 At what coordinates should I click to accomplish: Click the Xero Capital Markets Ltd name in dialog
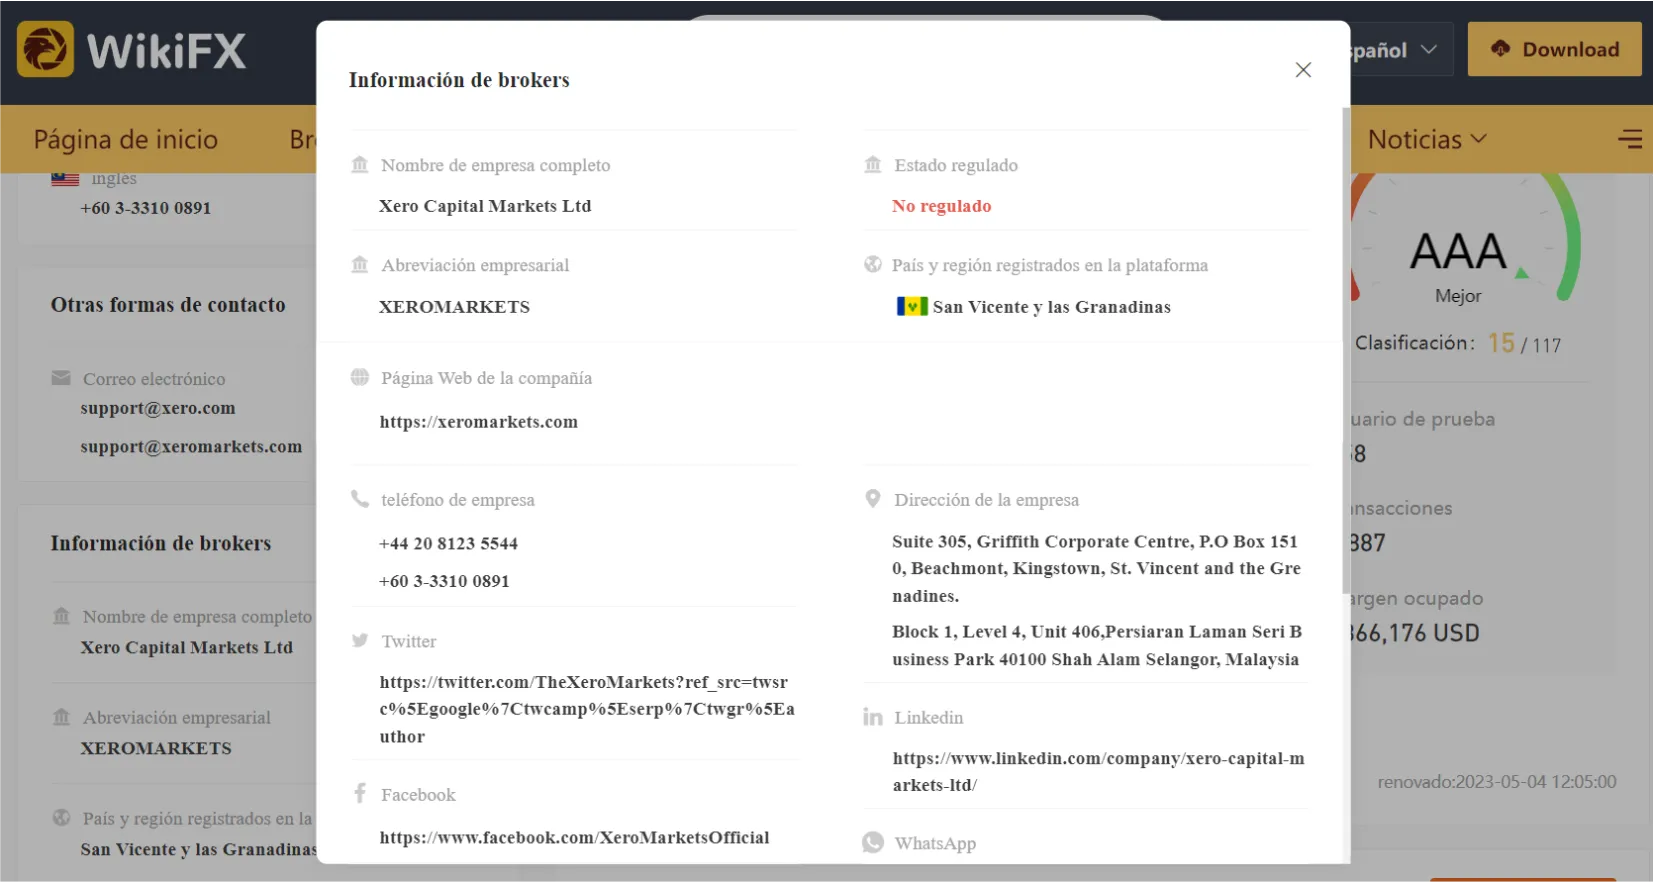pos(485,206)
